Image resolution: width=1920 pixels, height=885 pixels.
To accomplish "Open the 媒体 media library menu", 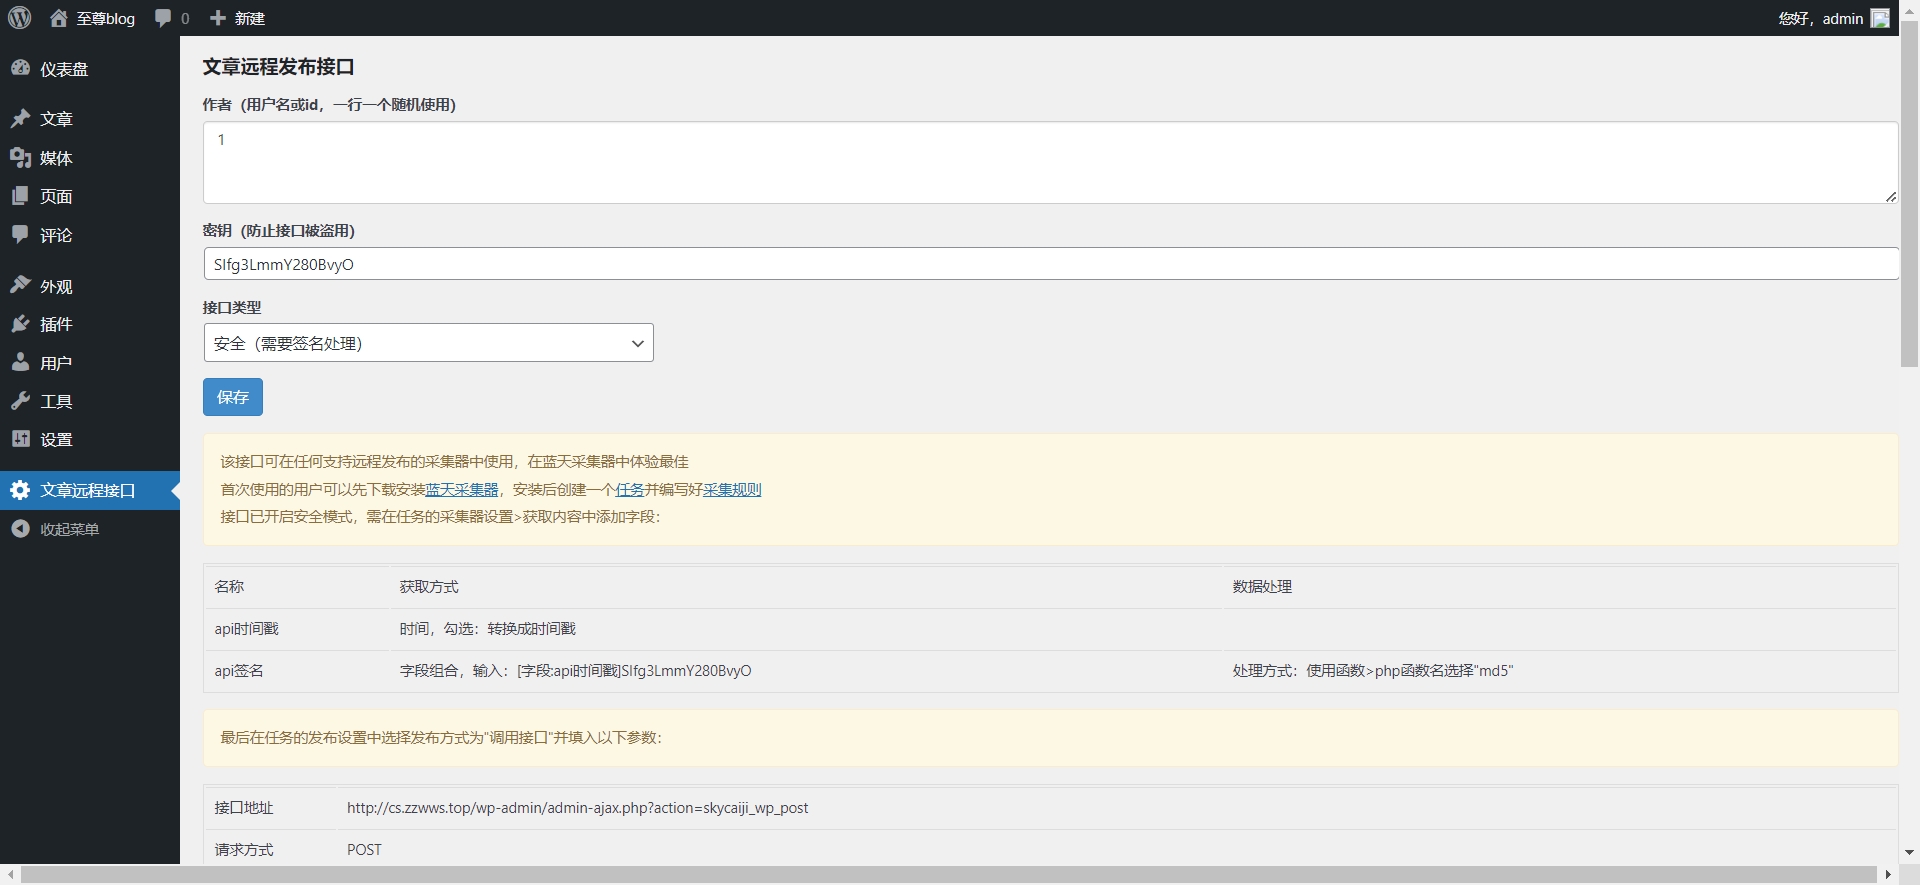I will click(x=56, y=158).
